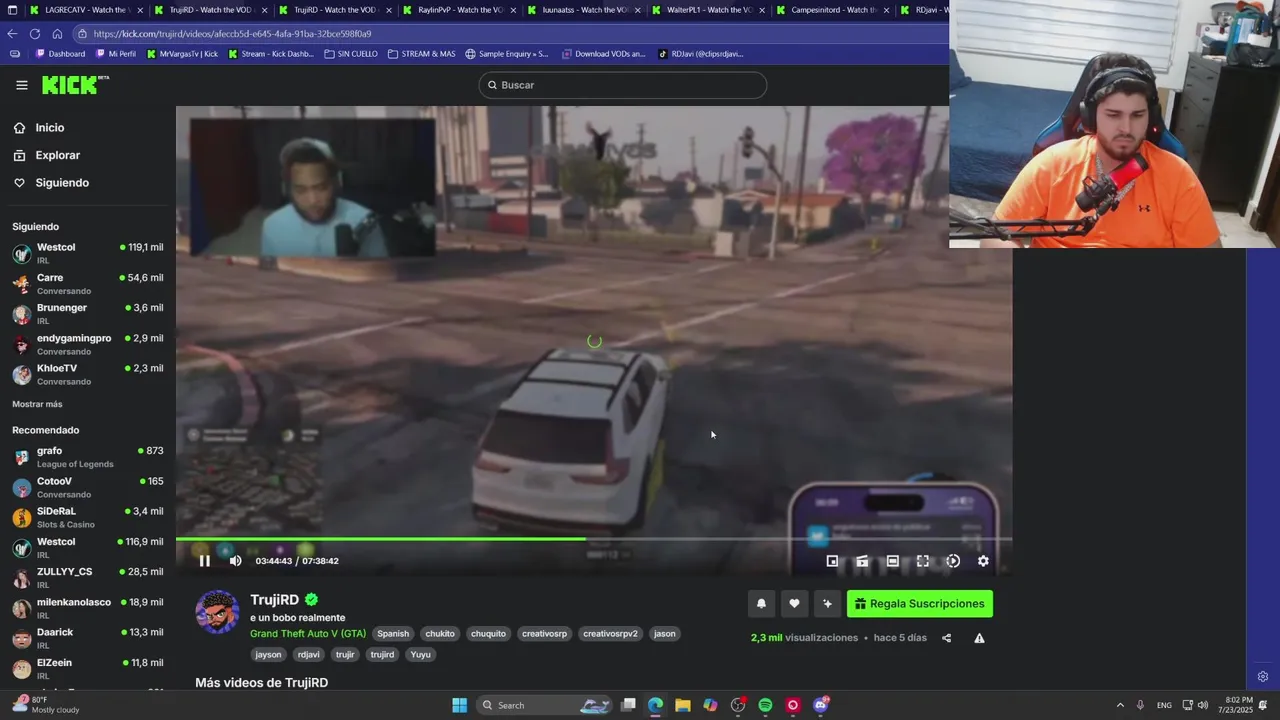This screenshot has height=720, width=1280.
Task: Open CotooV's recommended channel
Action: click(x=88, y=487)
